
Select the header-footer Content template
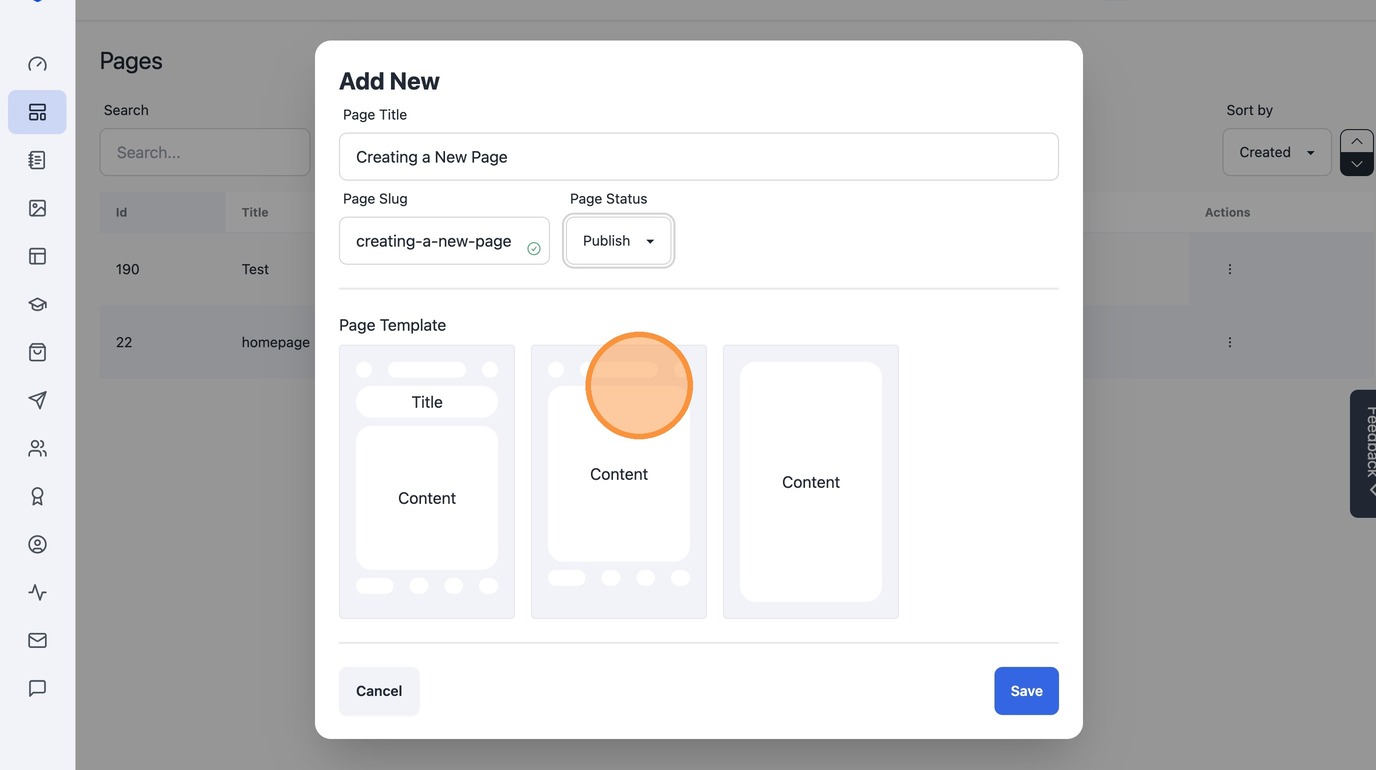click(619, 482)
